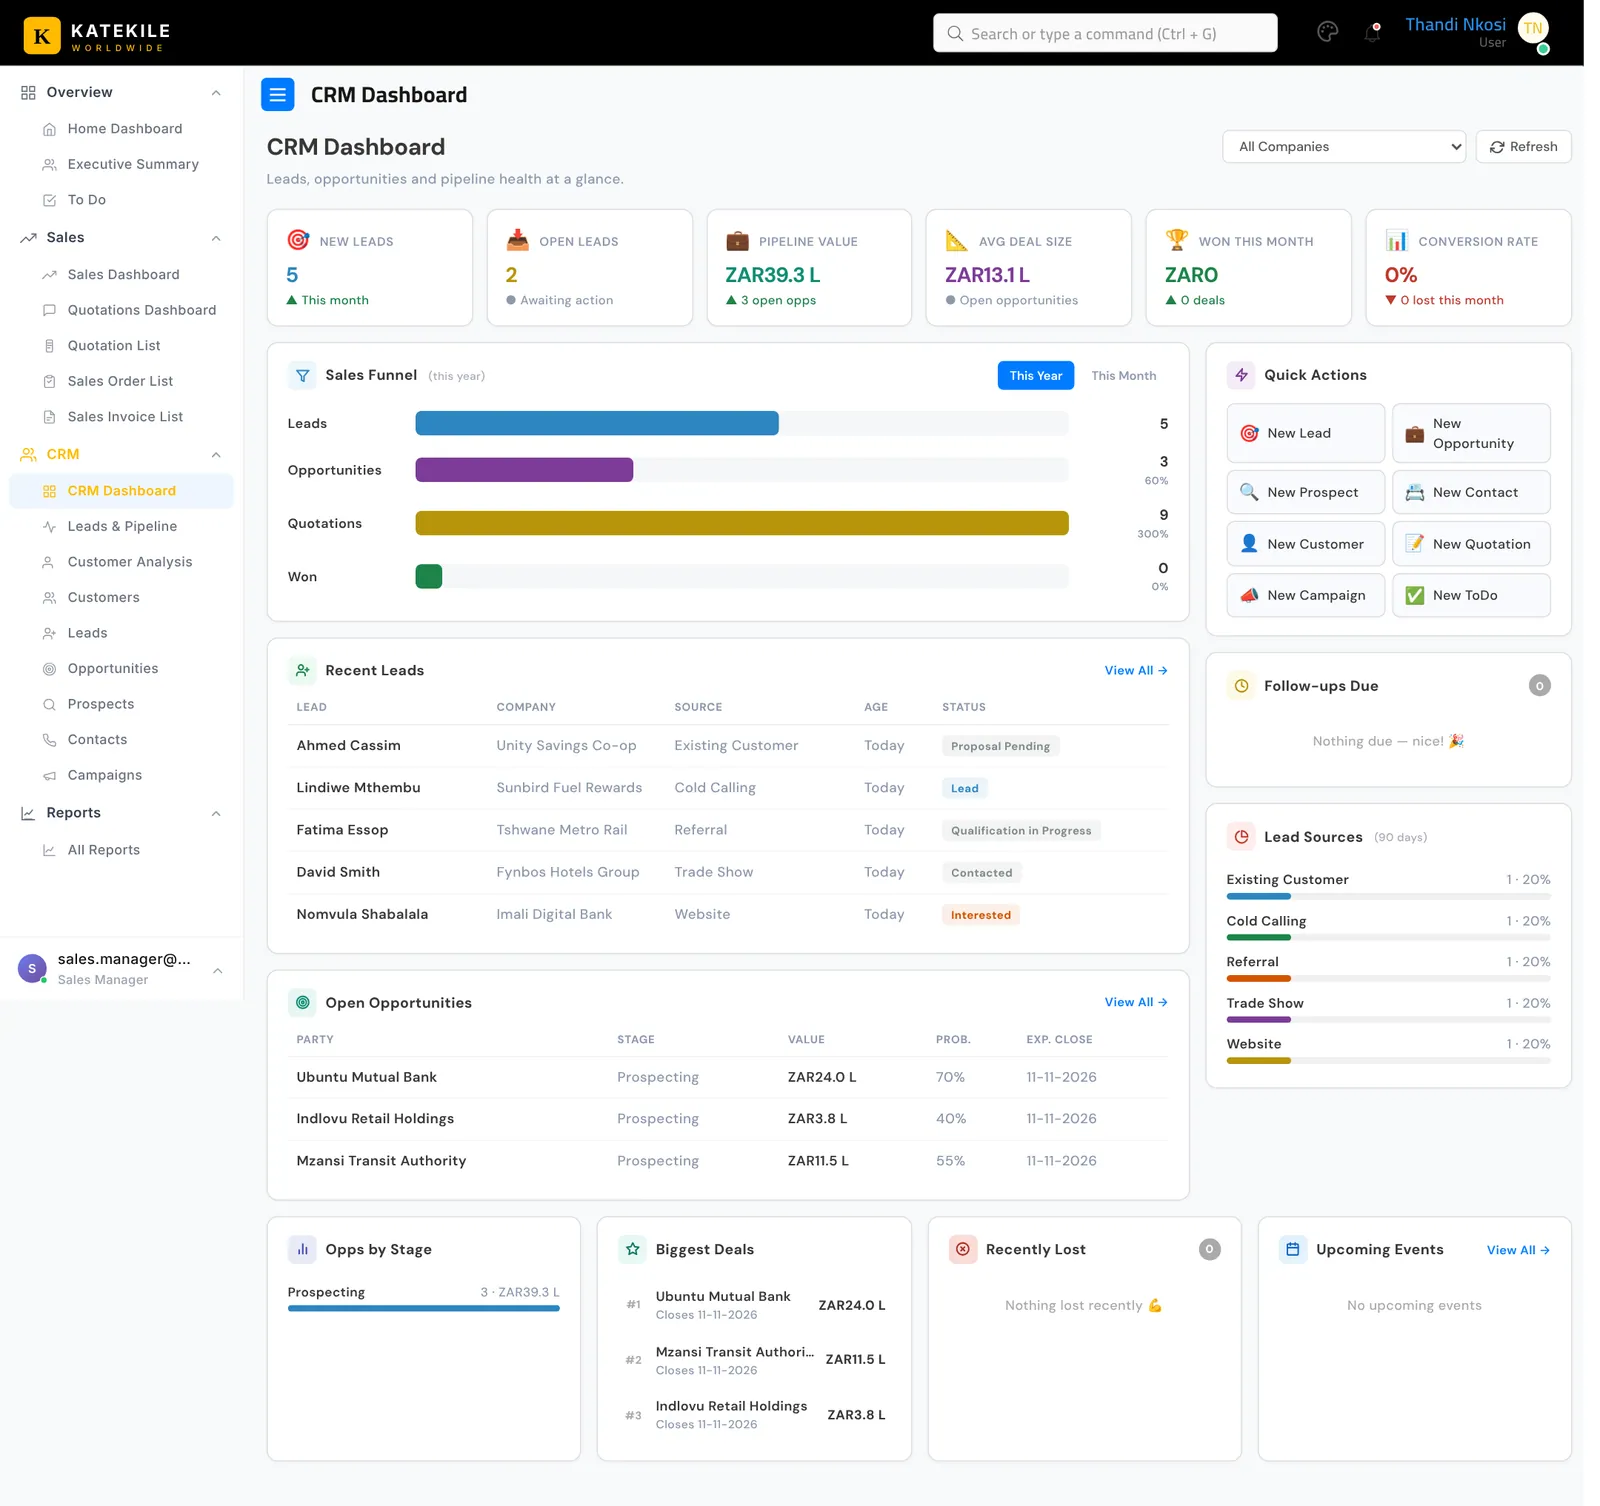Click the Thandi Nkosi TN avatar
The image size is (1600, 1506).
tap(1533, 29)
